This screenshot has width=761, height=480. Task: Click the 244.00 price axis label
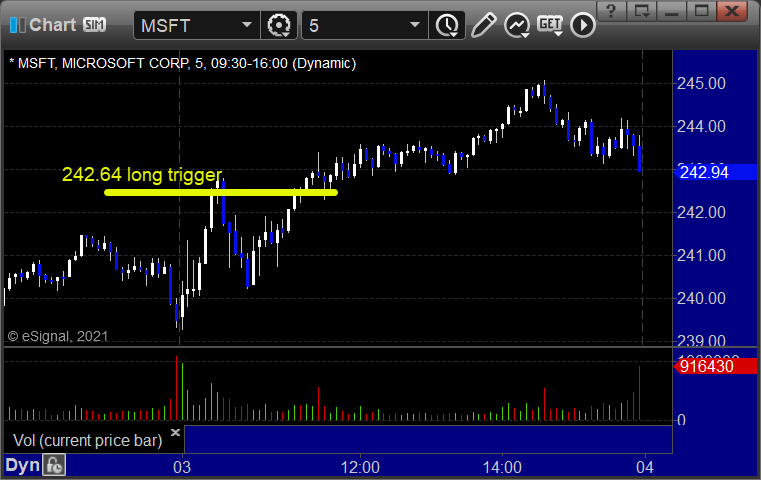(701, 126)
